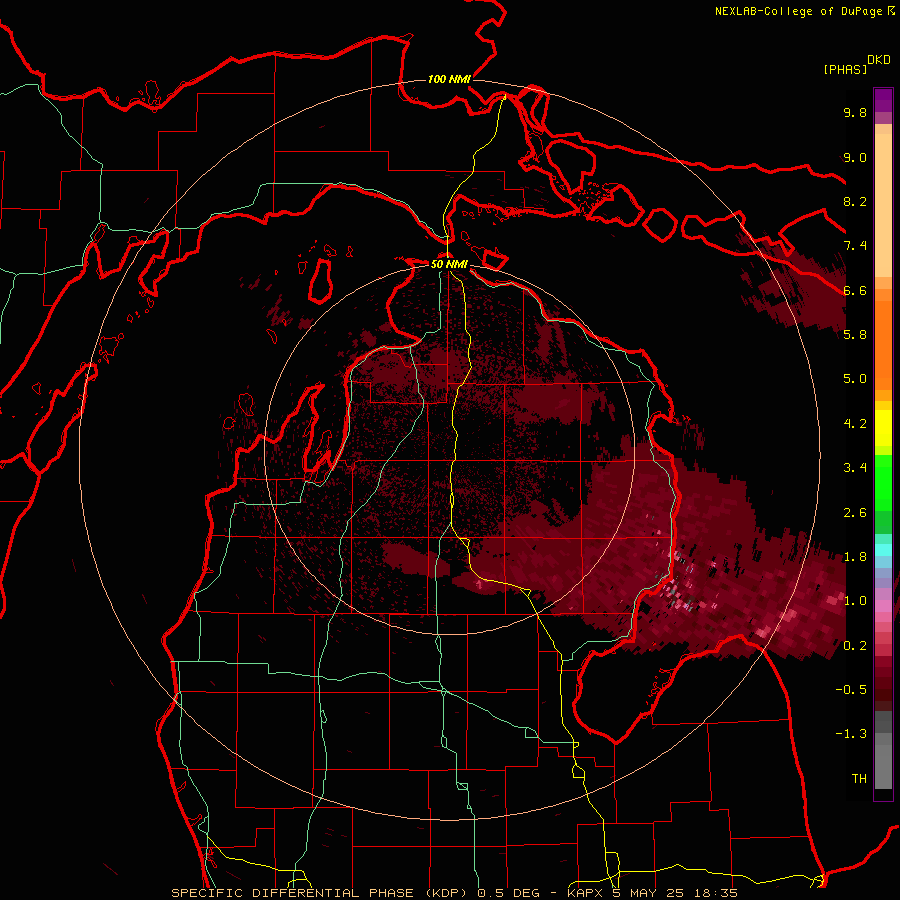Click the 8.2 value on color scale
Viewport: 900px width, 900px height.
(855, 201)
